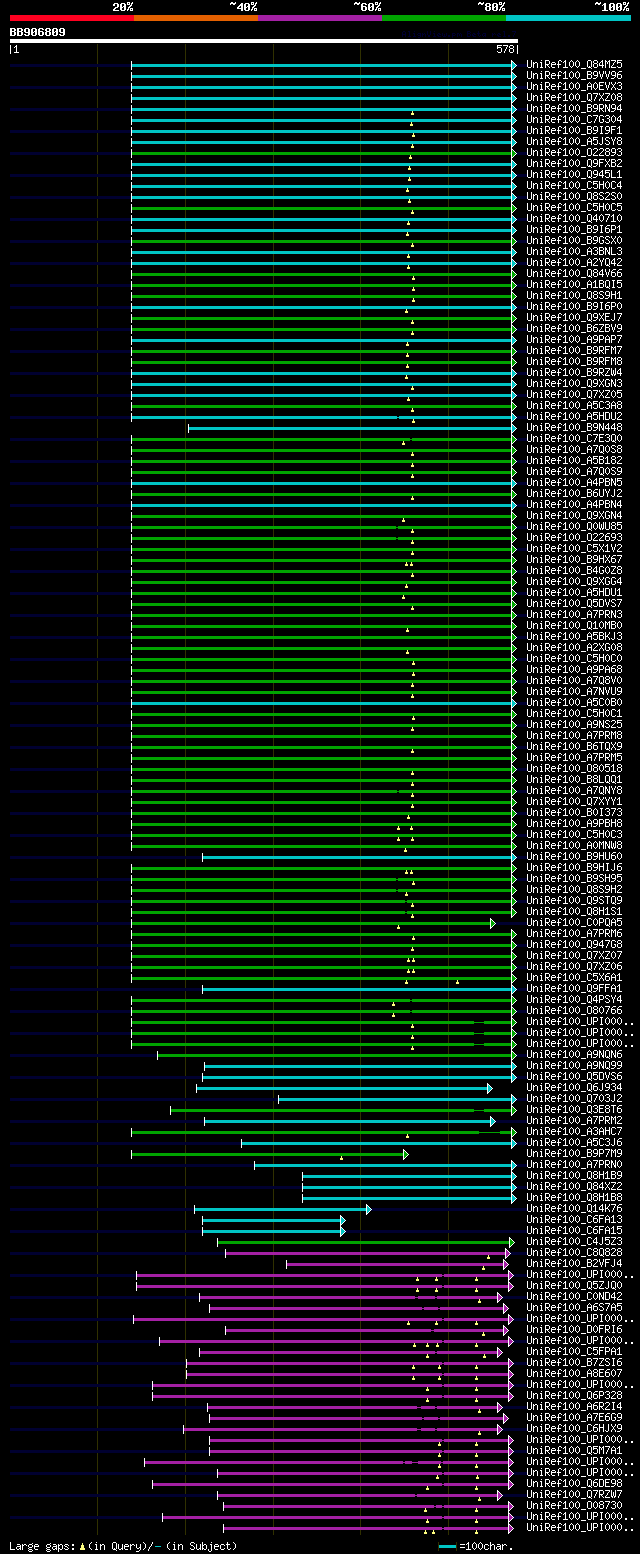Click the green ~80% identity legend segment
The image size is (640, 1554).
pos(443,17)
